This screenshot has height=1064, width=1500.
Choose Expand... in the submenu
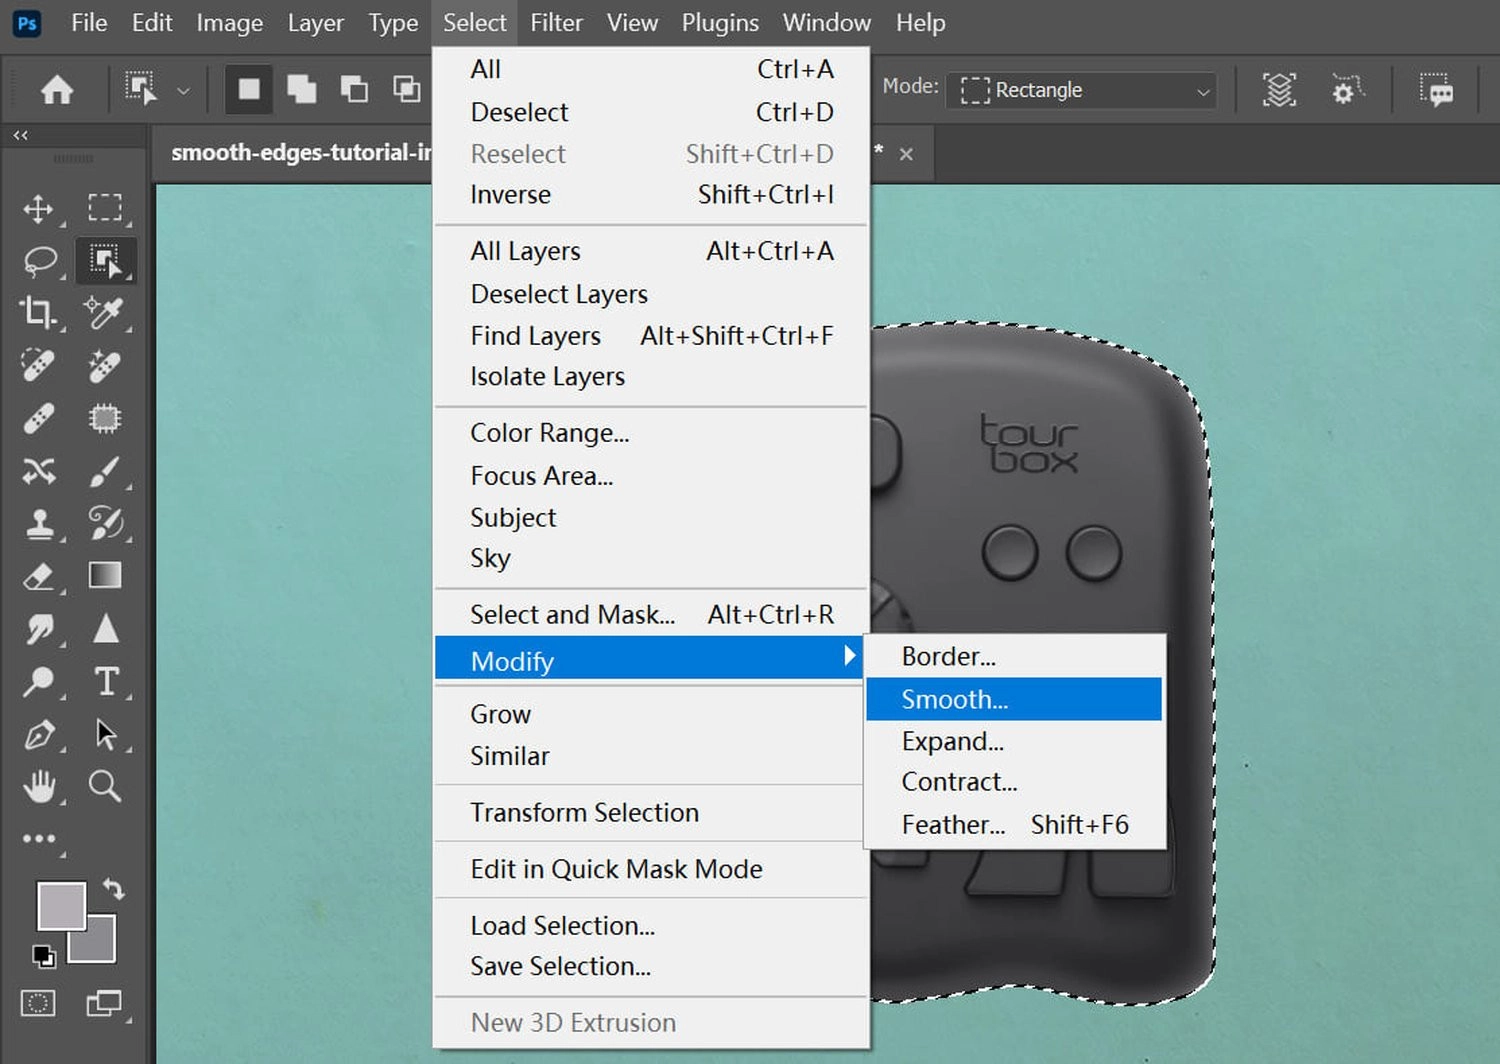tap(1014, 741)
